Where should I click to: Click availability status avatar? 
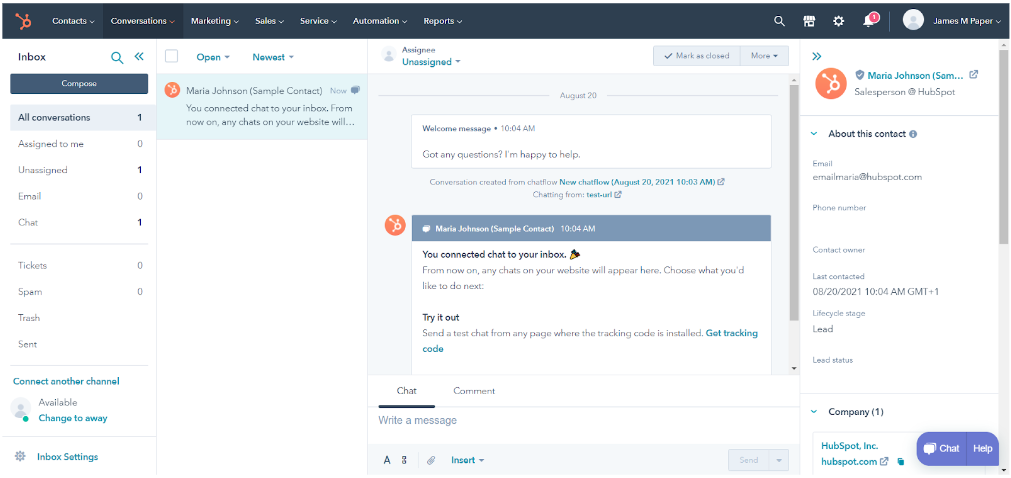[21, 408]
